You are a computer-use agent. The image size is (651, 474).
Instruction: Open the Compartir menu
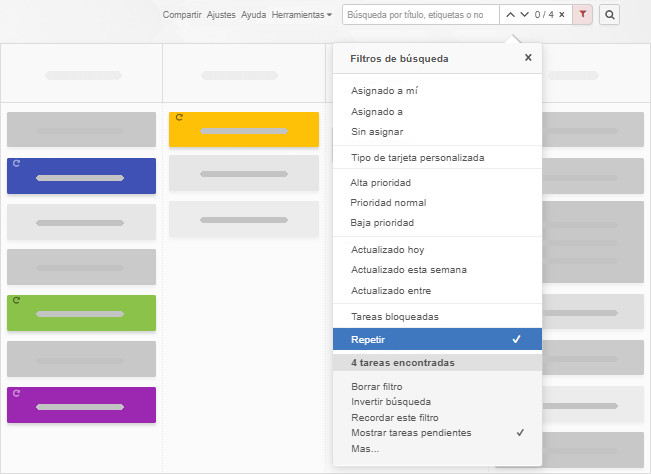tap(182, 15)
